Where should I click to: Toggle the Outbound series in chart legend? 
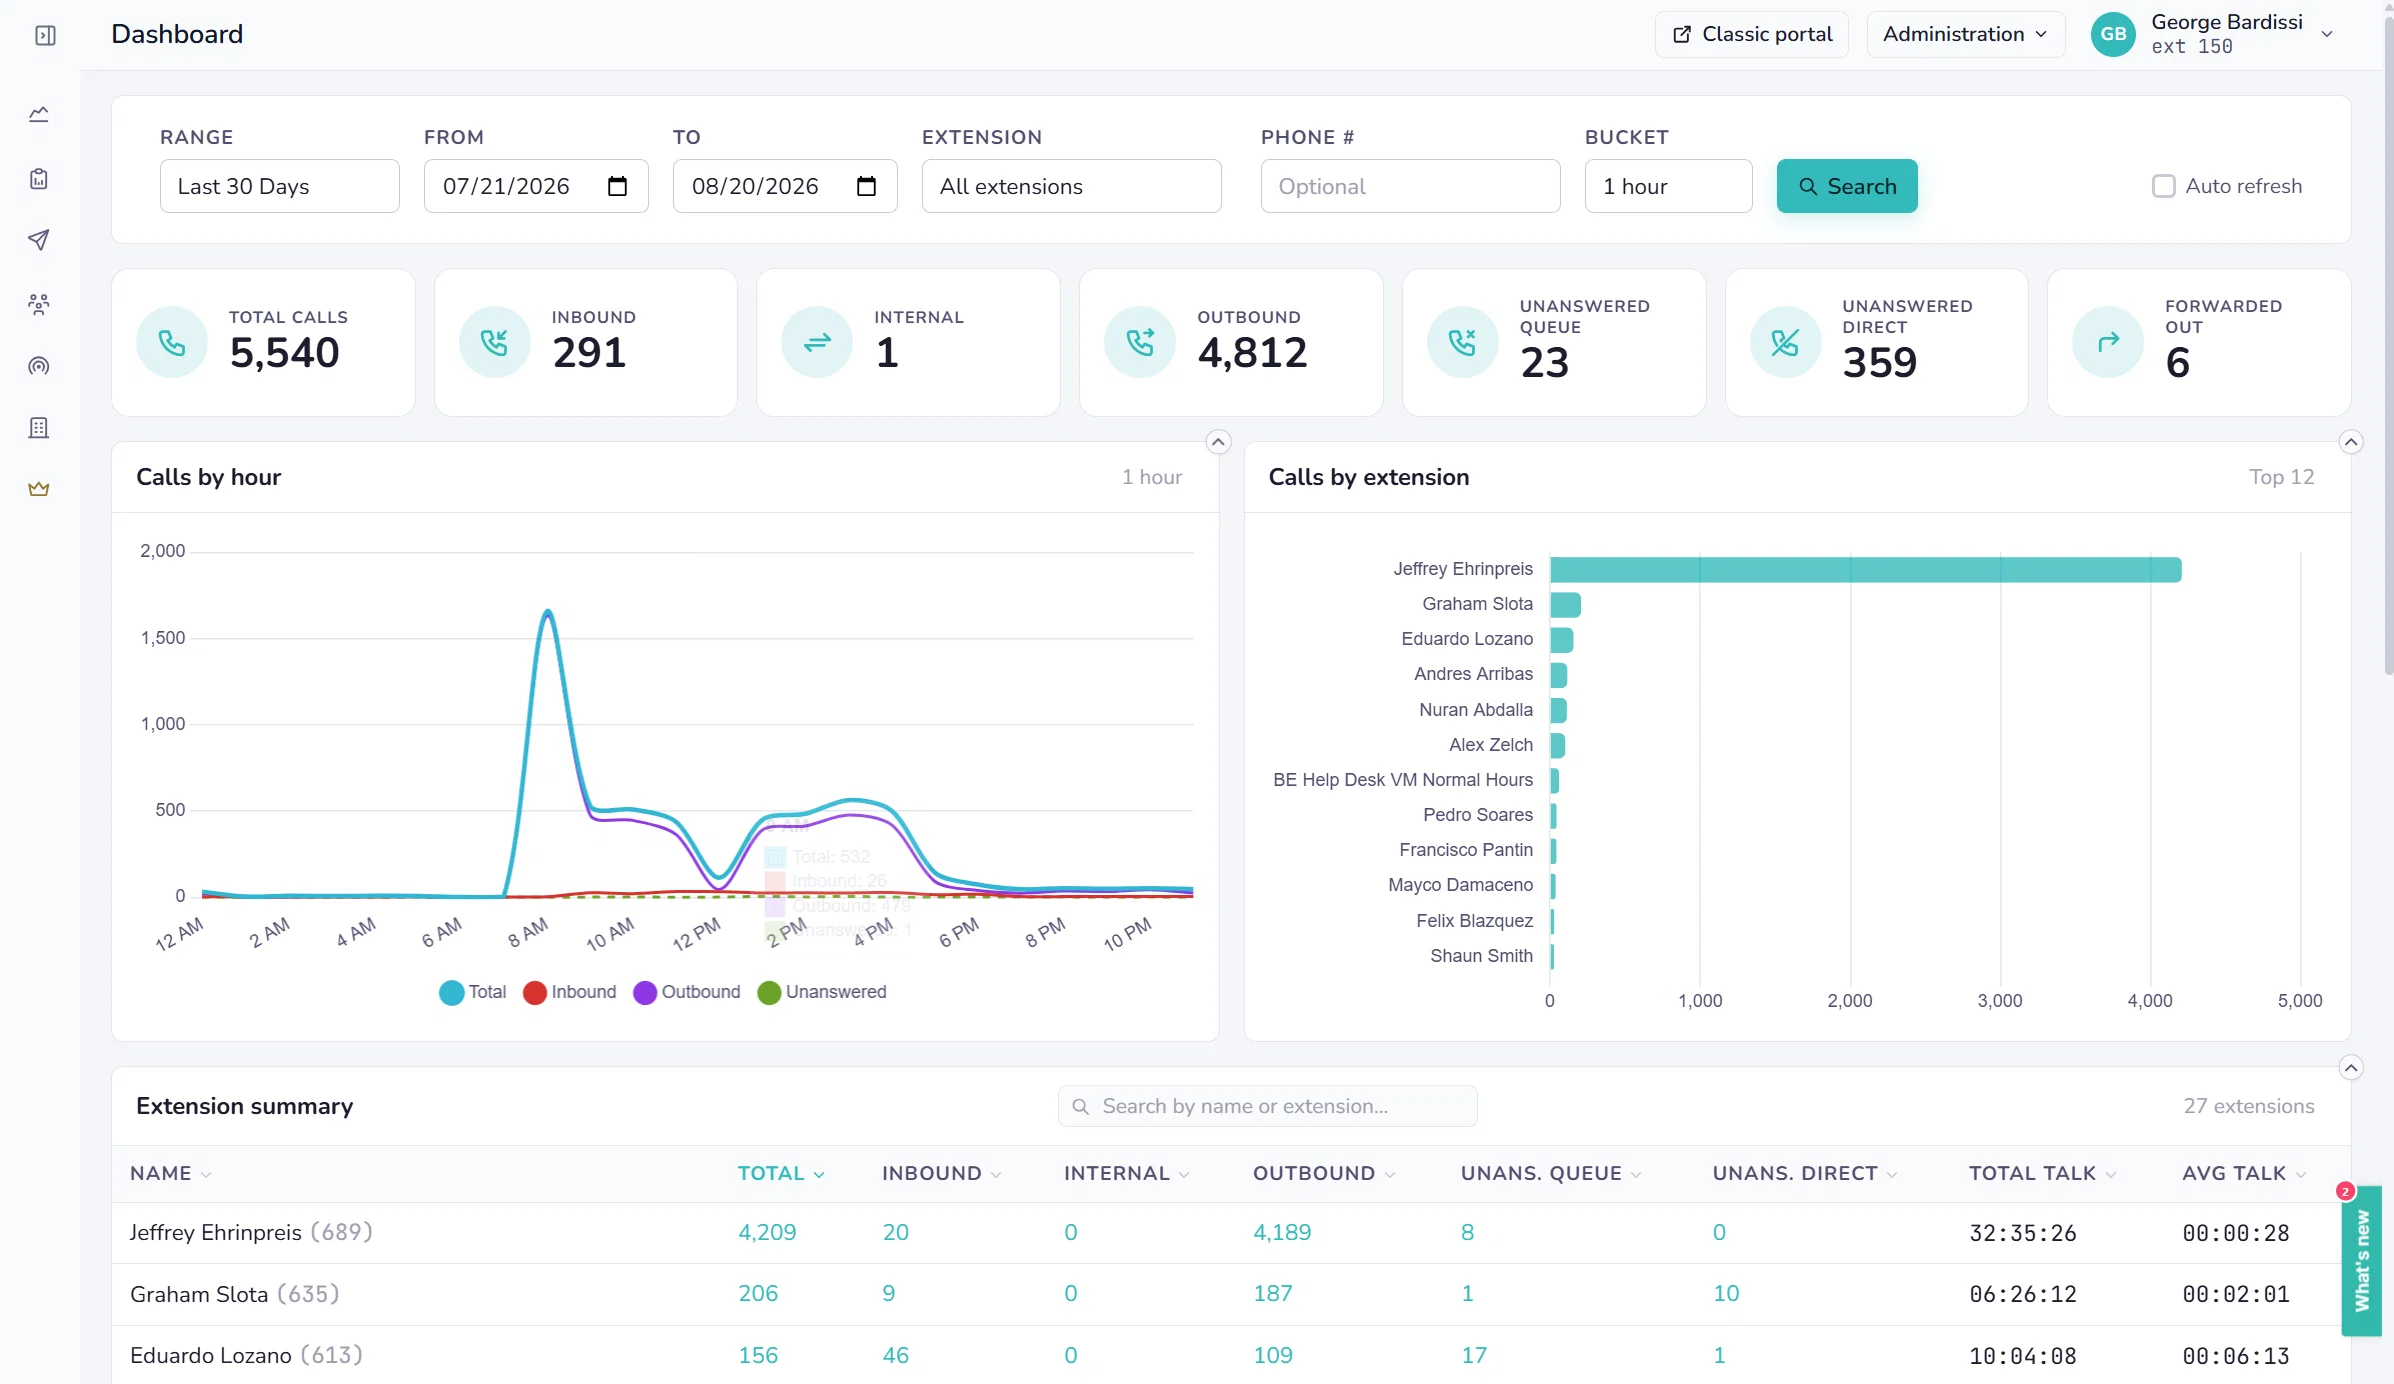point(687,992)
